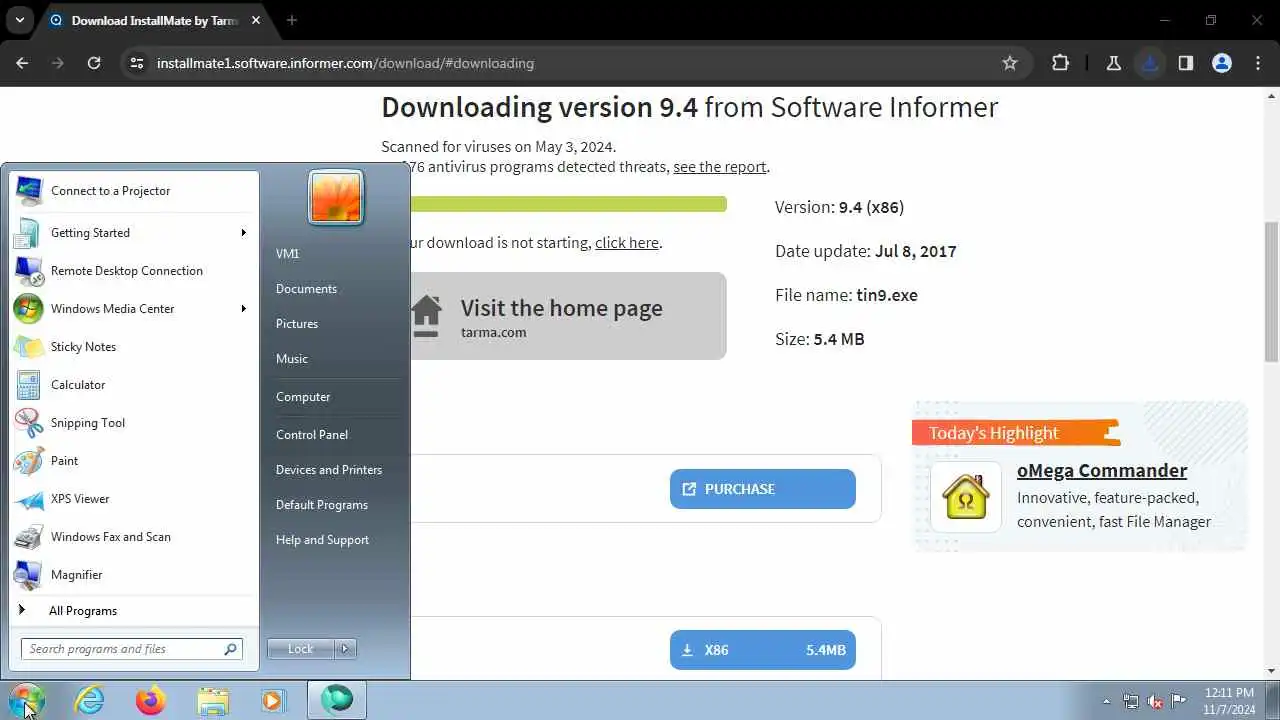The width and height of the screenshot is (1280, 720).
Task: Open the Chrome three-dot menu
Action: pos(1258,63)
